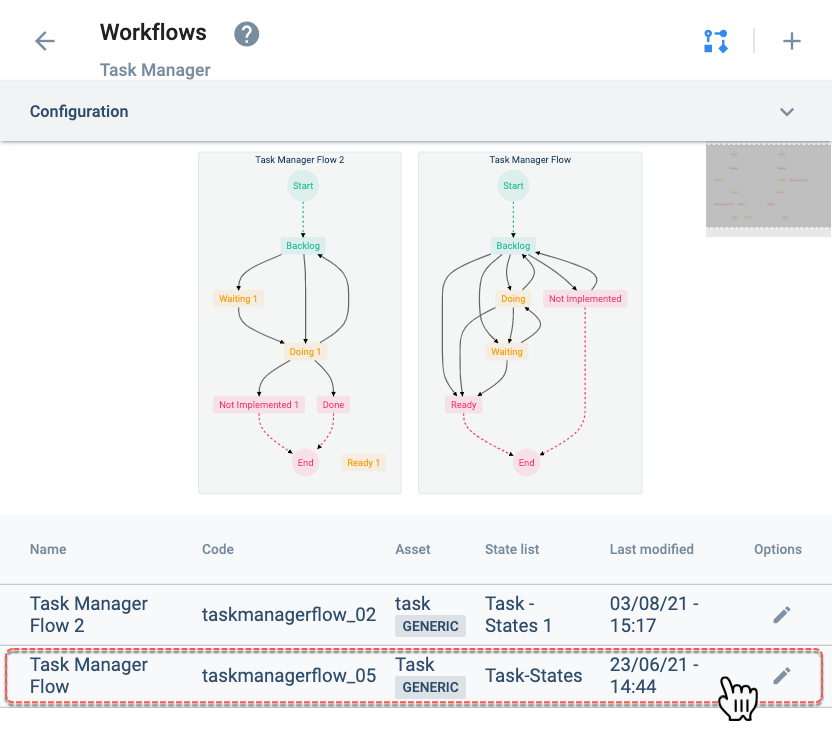Viewport: 832px width, 743px height.
Task: Click the Task asset in taskmanagerflow_05 row
Action: 414,664
